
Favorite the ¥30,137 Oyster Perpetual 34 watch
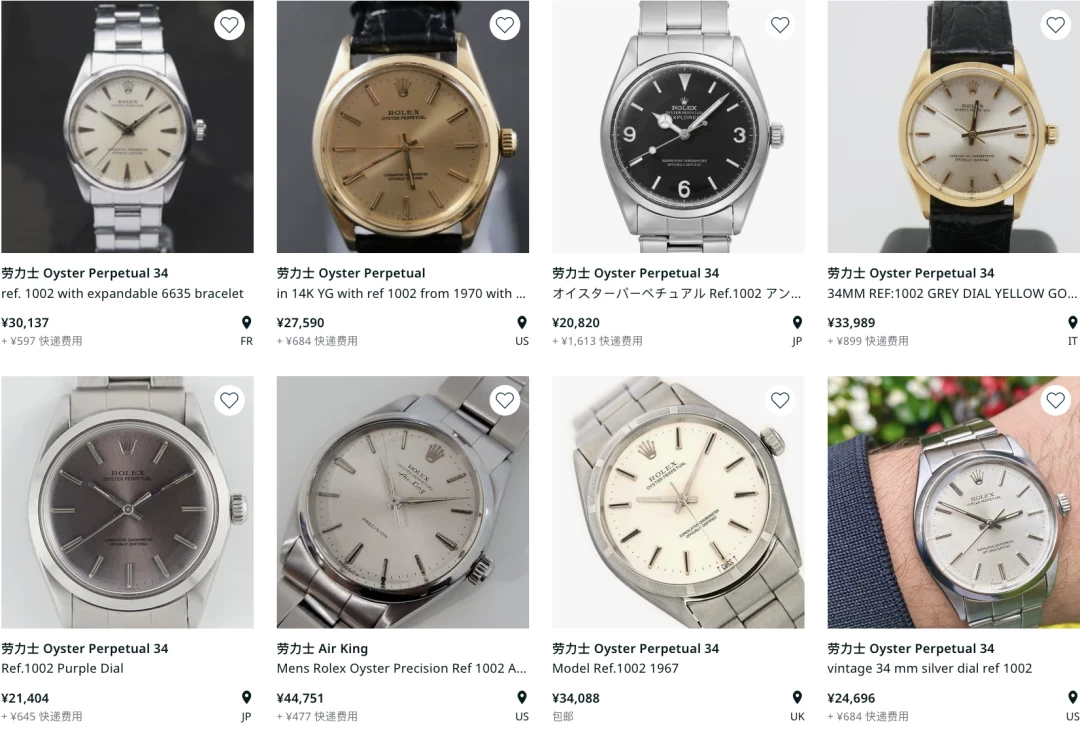click(x=229, y=25)
